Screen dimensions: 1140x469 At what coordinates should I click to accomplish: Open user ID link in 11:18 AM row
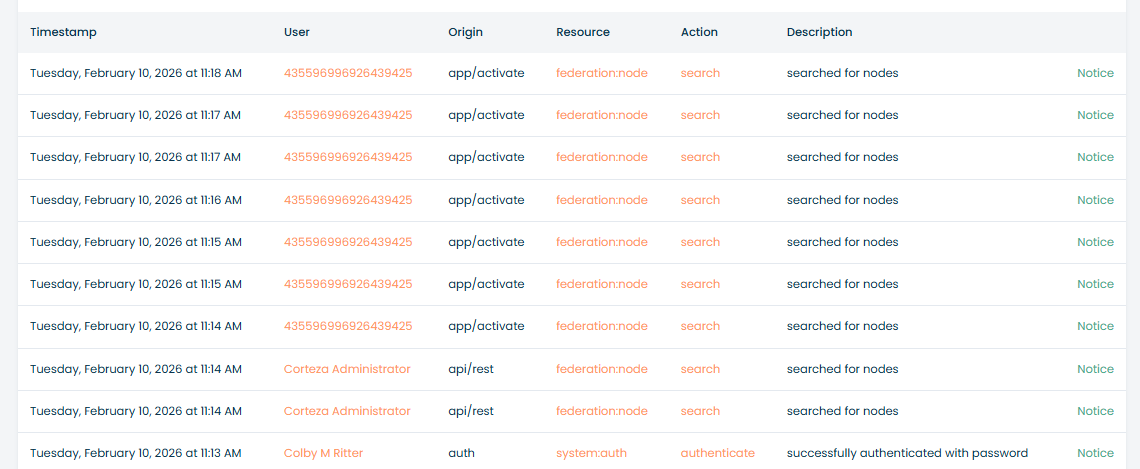(x=348, y=73)
